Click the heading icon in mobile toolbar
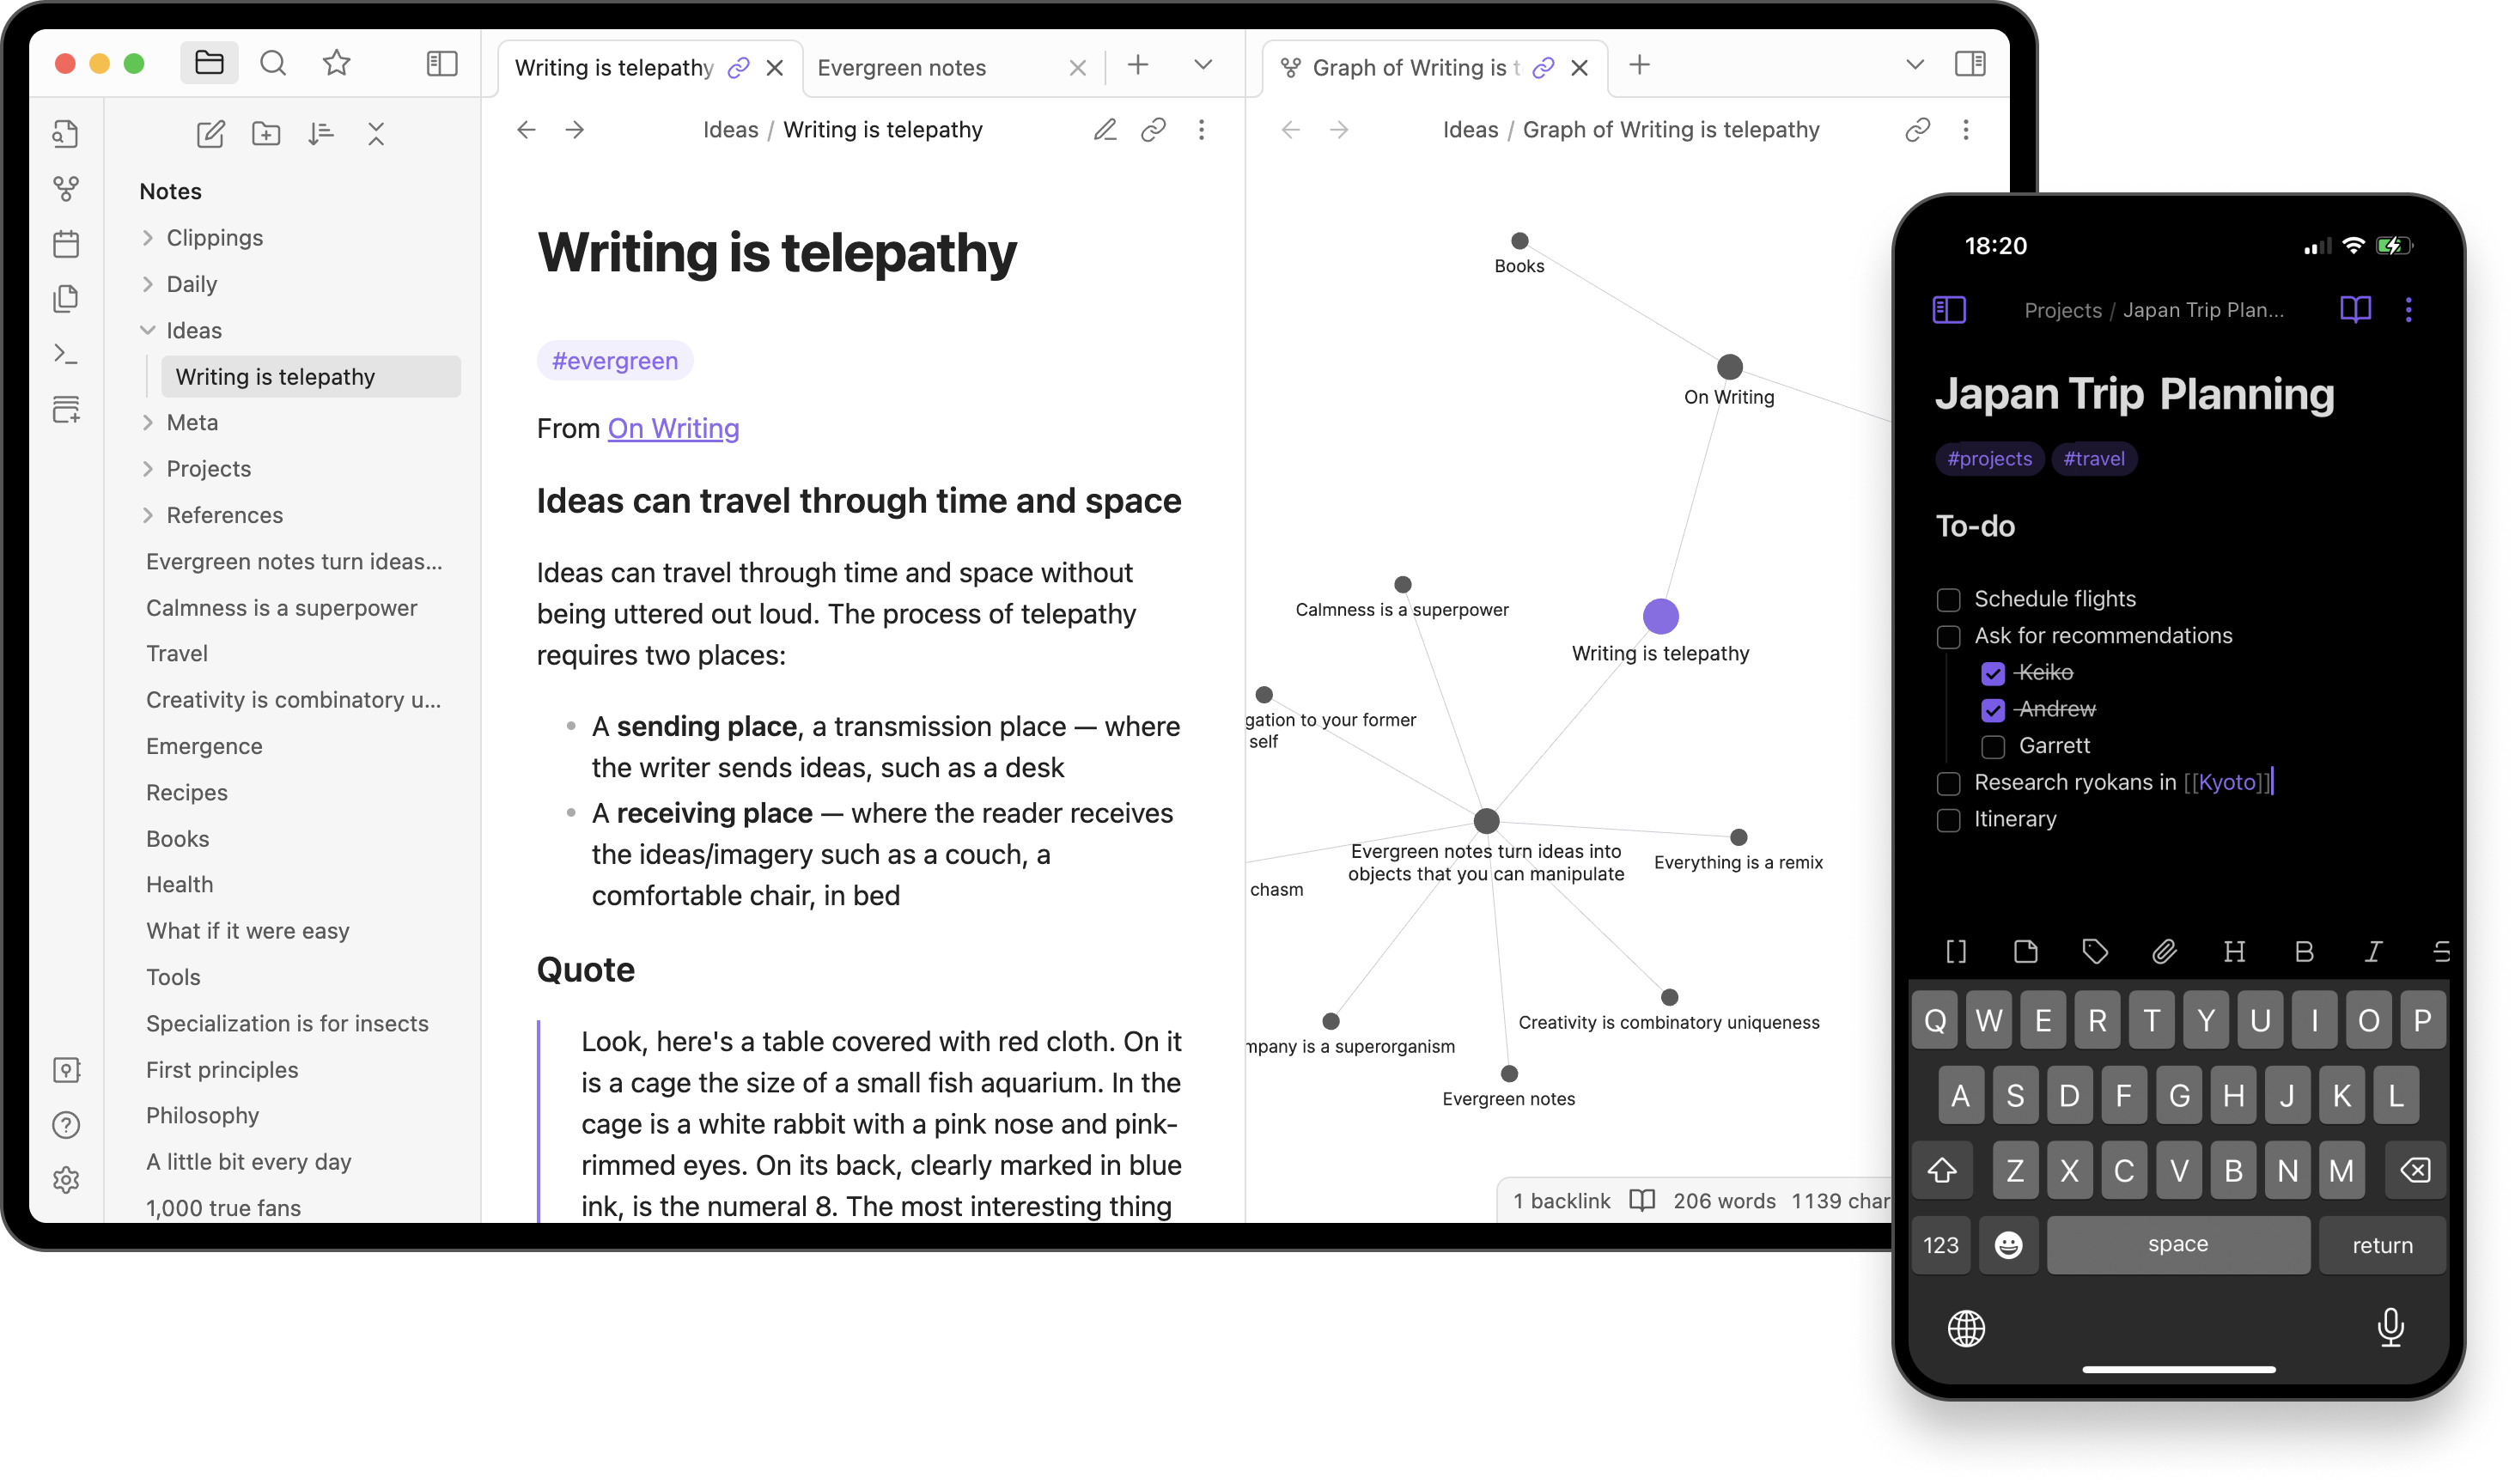This screenshot has height=1484, width=2515. [2232, 952]
